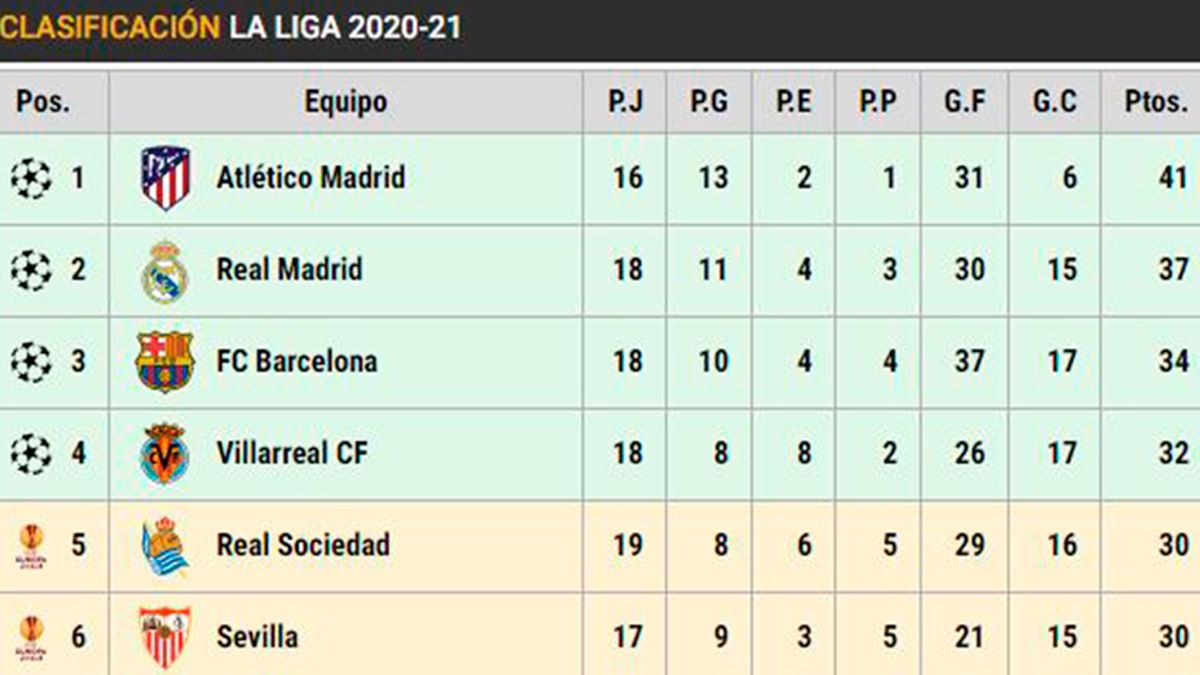
Task: Click Europa League icon beside position 6
Action: [x=31, y=638]
